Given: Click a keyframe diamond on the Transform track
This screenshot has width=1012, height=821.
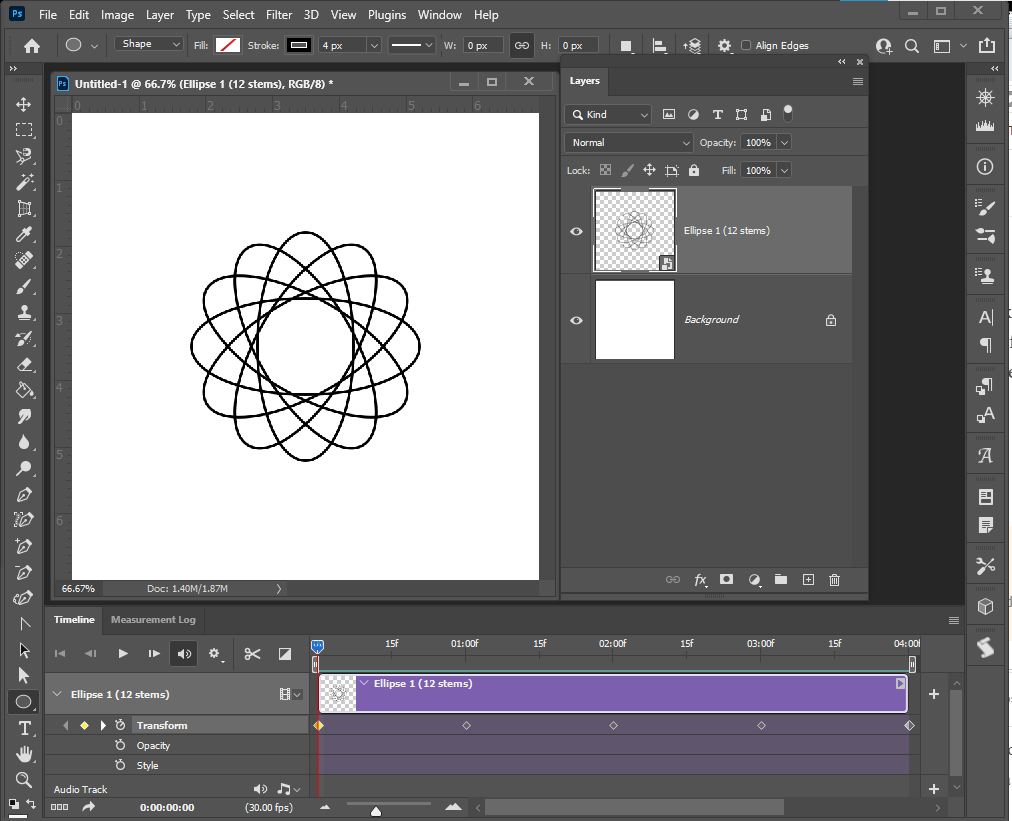Looking at the screenshot, I should pyautogui.click(x=466, y=725).
